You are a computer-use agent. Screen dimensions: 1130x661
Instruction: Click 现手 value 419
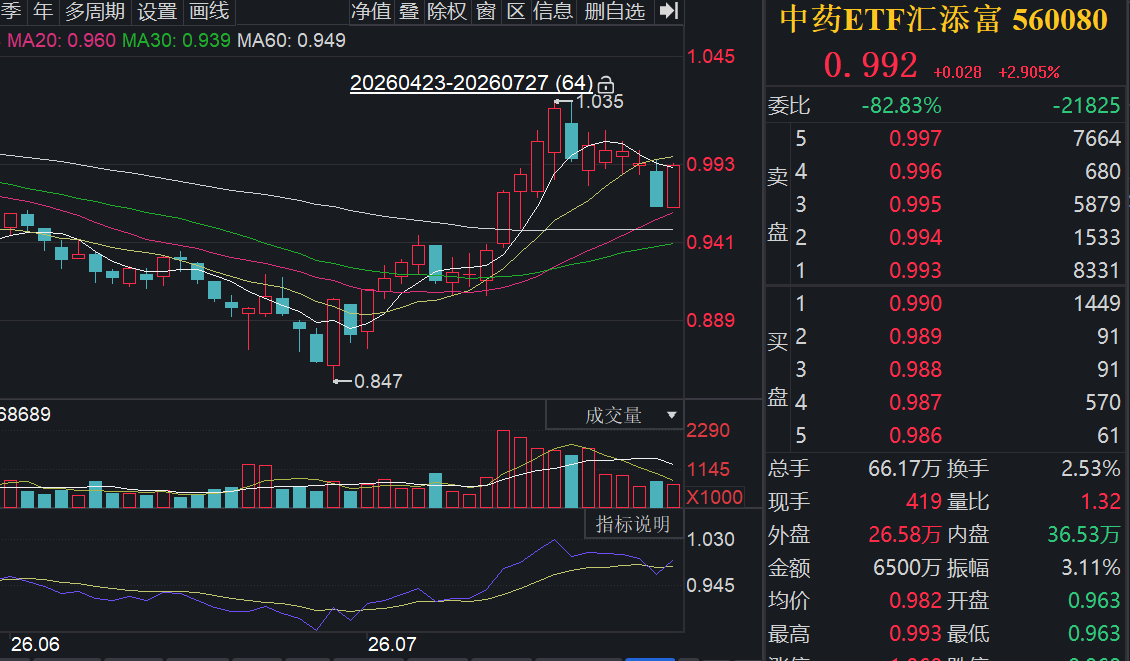pos(924,502)
